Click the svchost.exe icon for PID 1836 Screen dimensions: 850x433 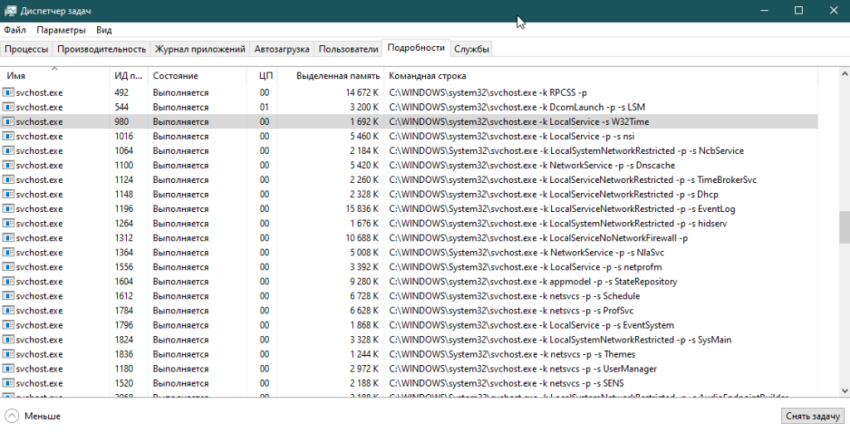[x=8, y=354]
